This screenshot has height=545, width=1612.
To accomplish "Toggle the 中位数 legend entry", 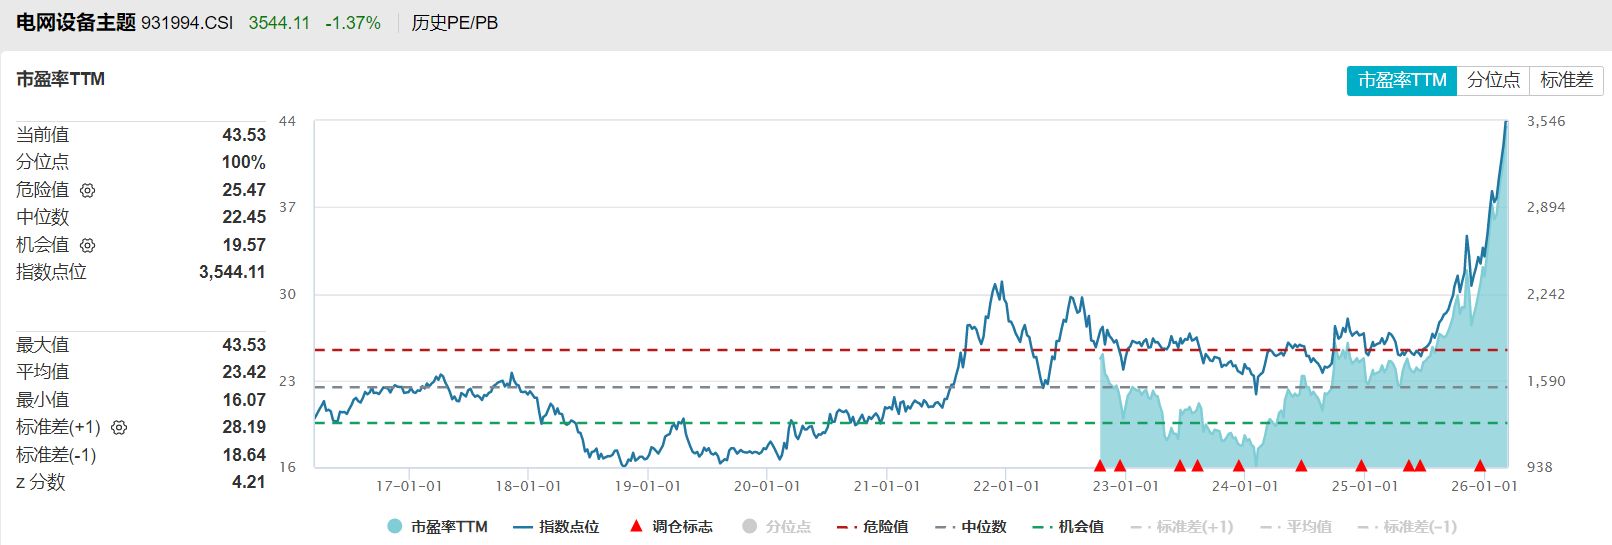I will 970,527.
